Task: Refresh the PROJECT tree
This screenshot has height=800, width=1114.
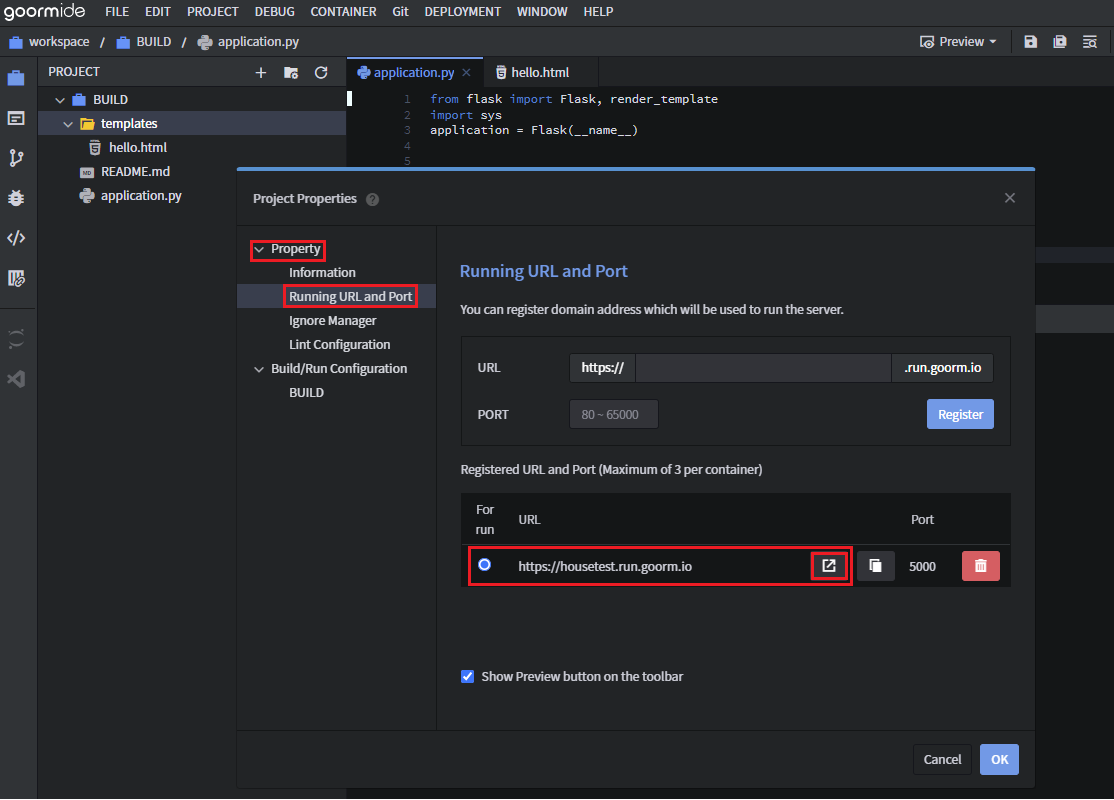Action: click(321, 72)
